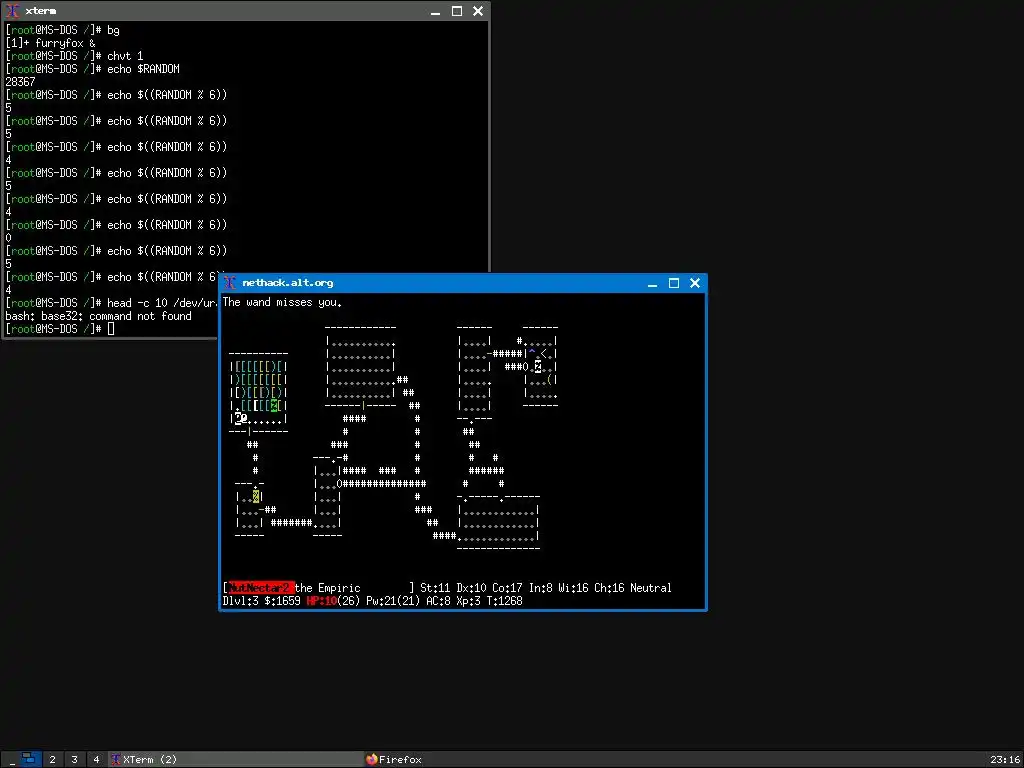Click the red NutNectar2 player name
Viewport: 1024px width, 768px height.
(261, 588)
